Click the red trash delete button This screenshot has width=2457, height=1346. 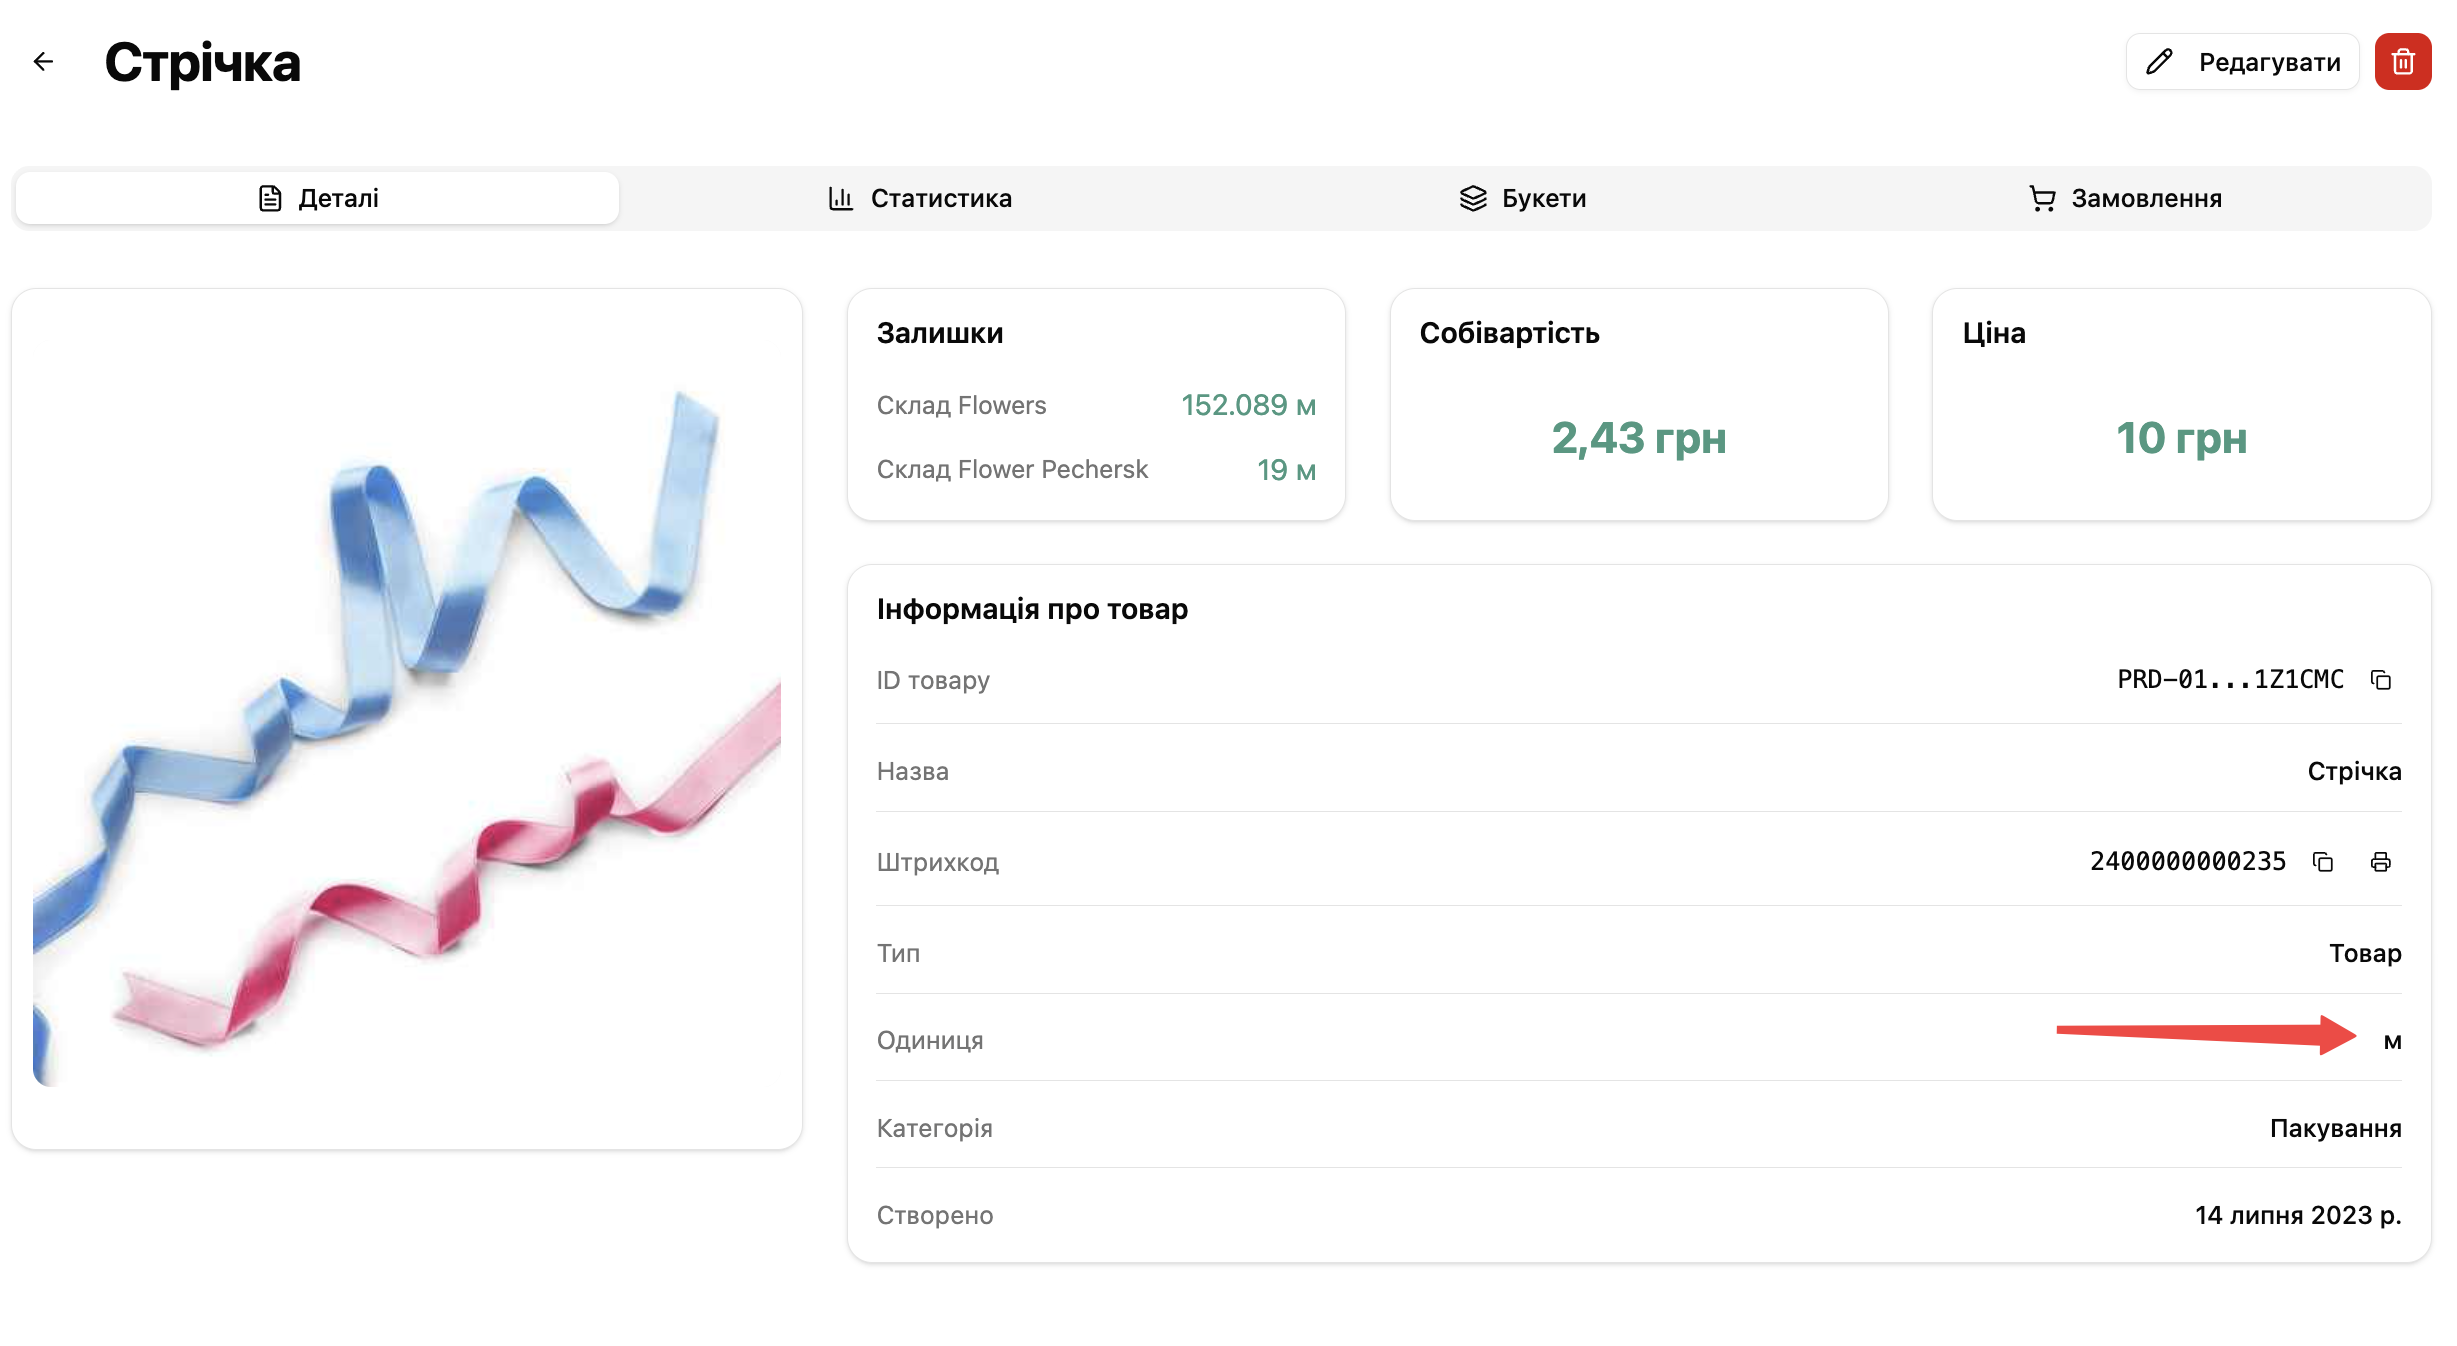[x=2403, y=62]
